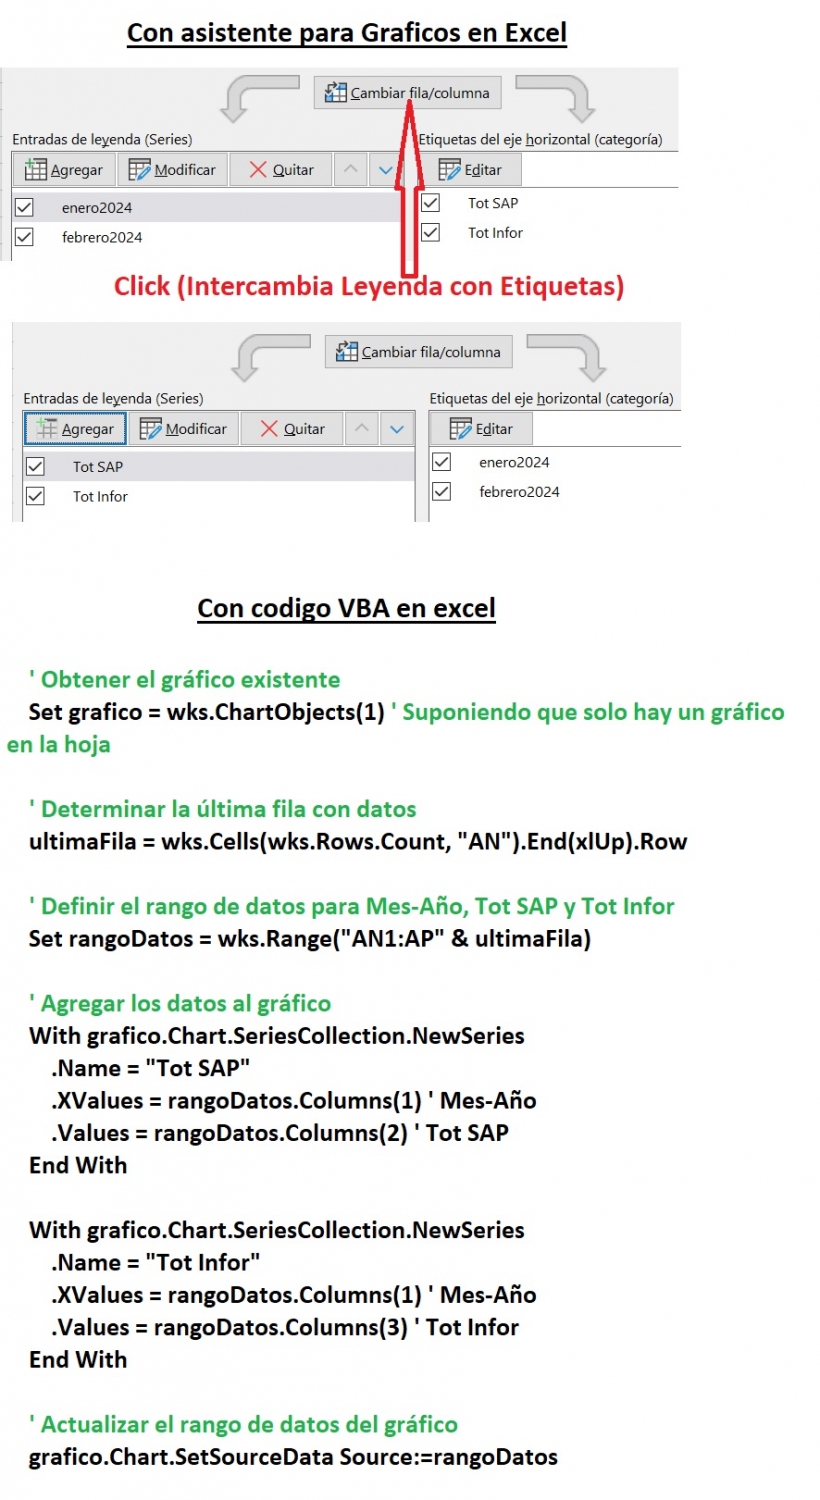
Task: Select enero2024 series row text
Action: [97, 208]
